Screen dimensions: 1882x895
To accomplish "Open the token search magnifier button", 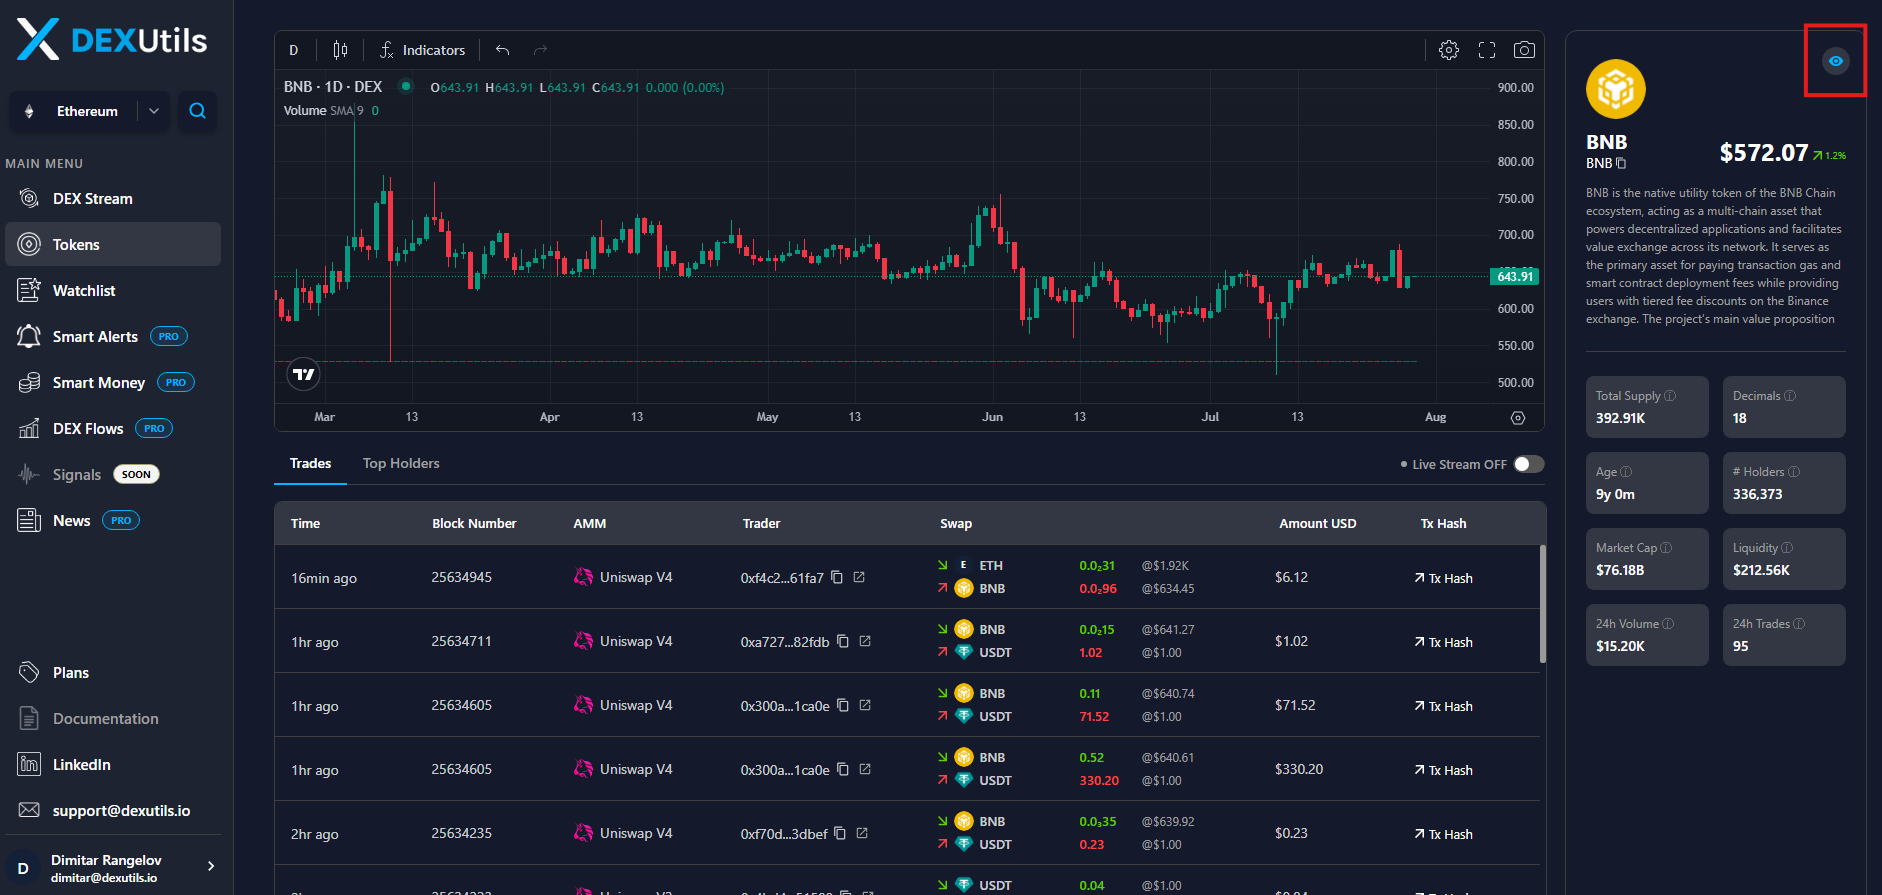I will pyautogui.click(x=197, y=111).
